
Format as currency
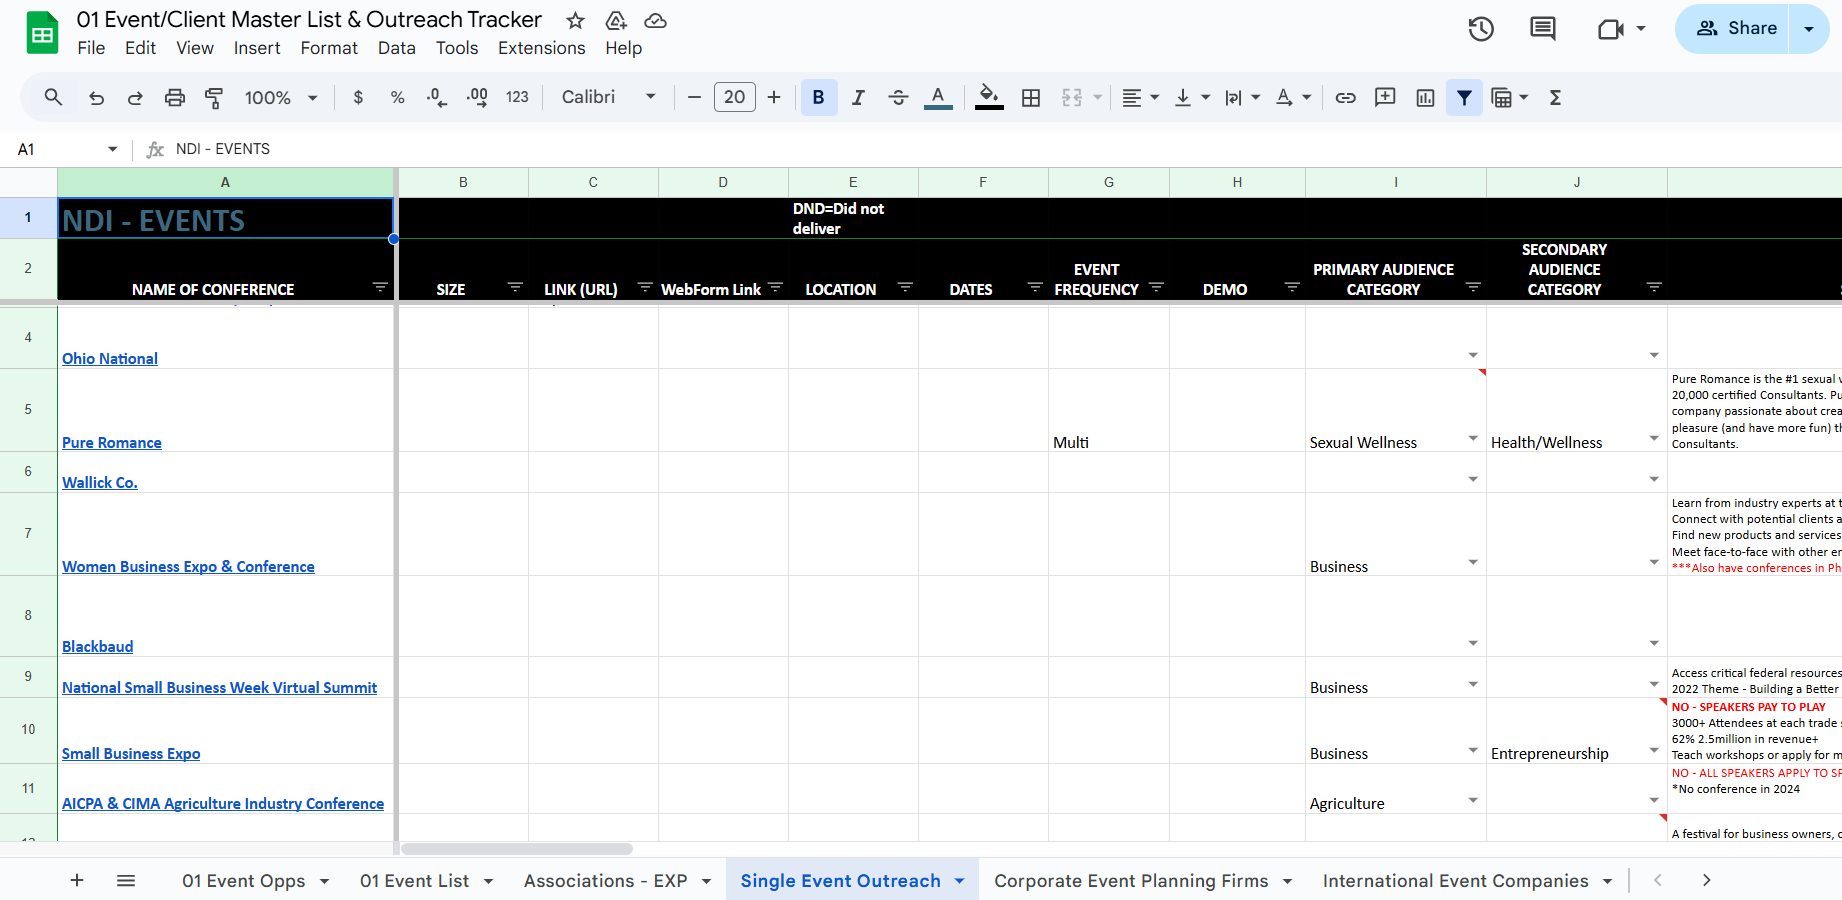click(358, 97)
